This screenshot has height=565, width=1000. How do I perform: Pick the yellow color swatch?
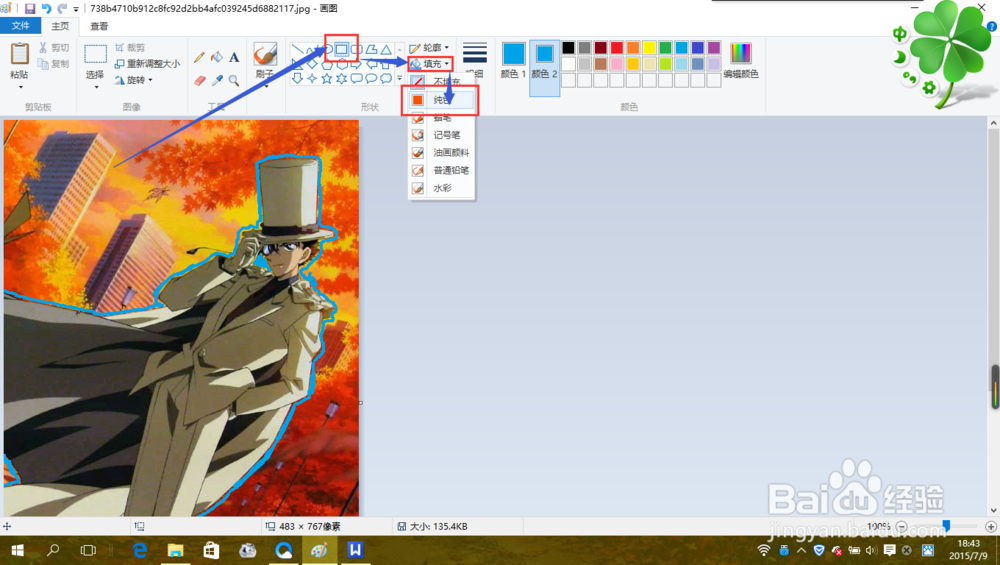[x=649, y=48]
